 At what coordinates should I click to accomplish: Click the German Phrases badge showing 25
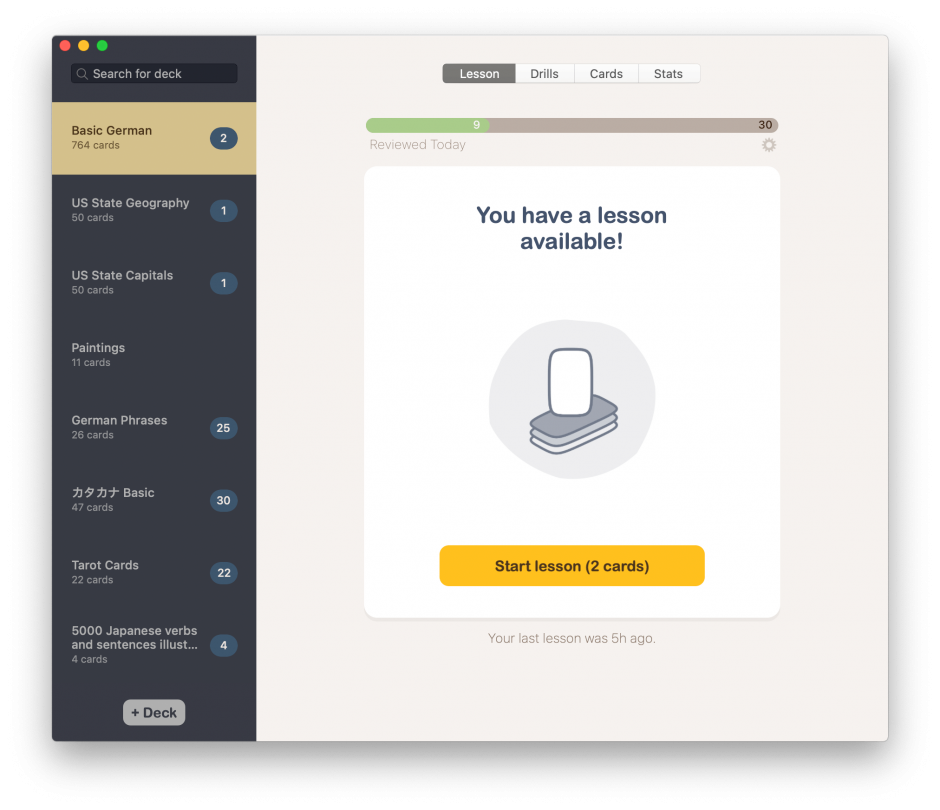224,428
